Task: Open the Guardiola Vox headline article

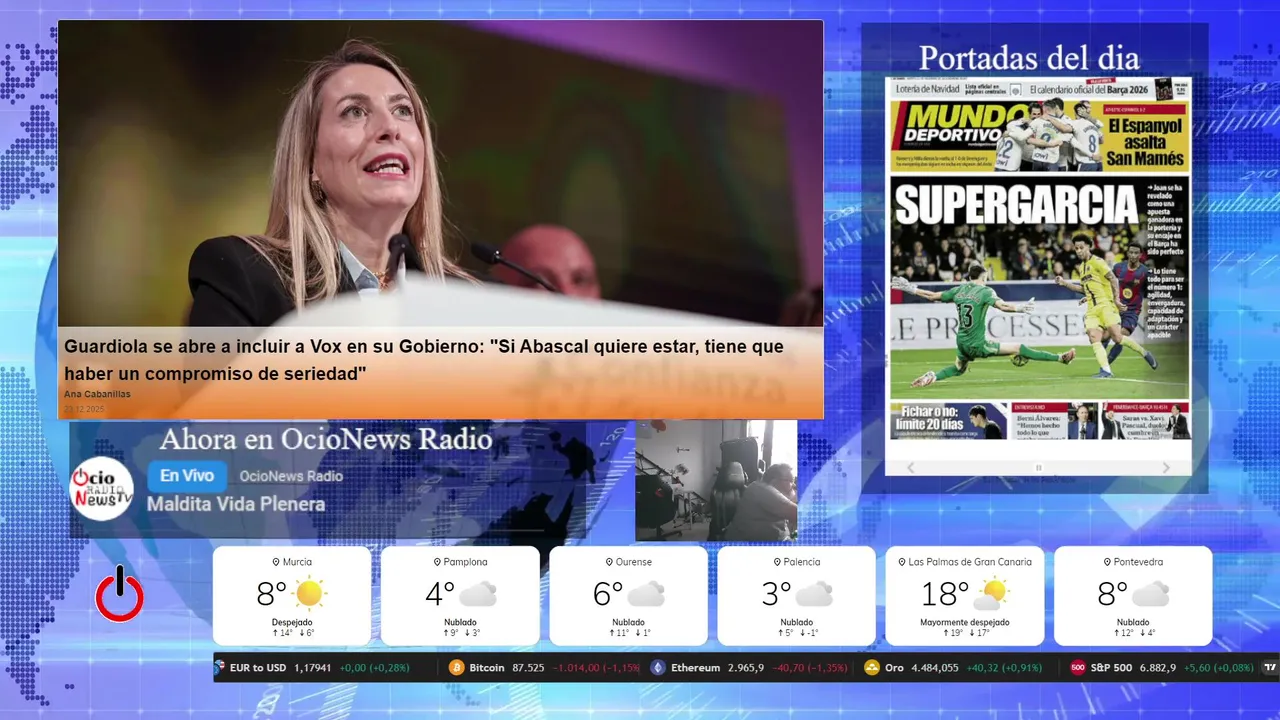Action: click(424, 360)
